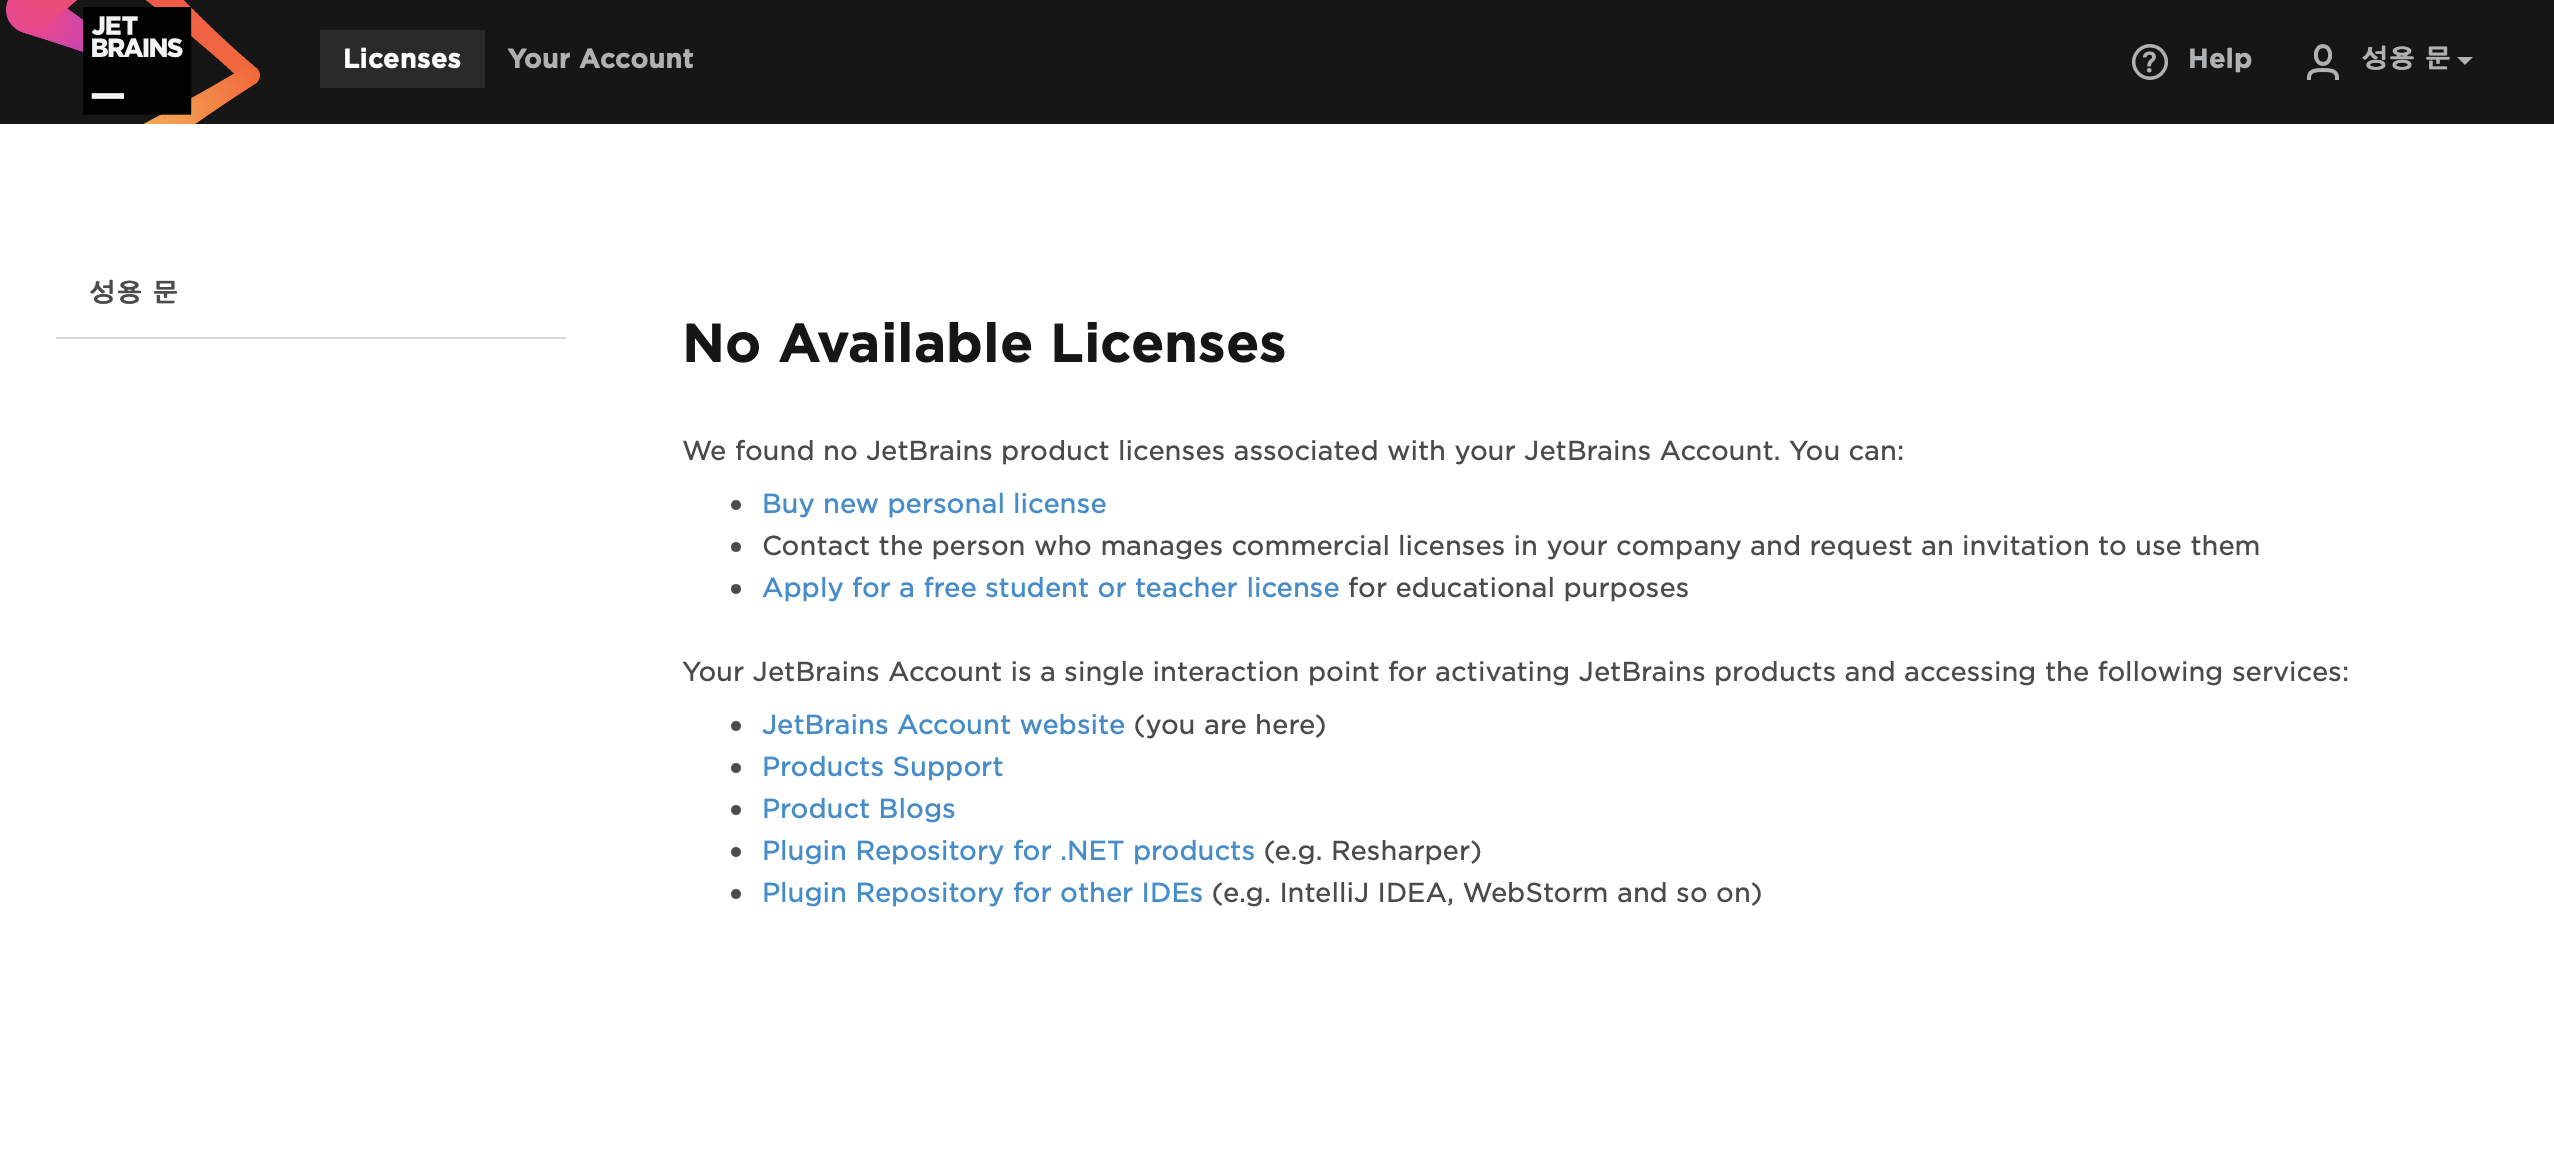Click the JetBrains logo

click(x=135, y=60)
